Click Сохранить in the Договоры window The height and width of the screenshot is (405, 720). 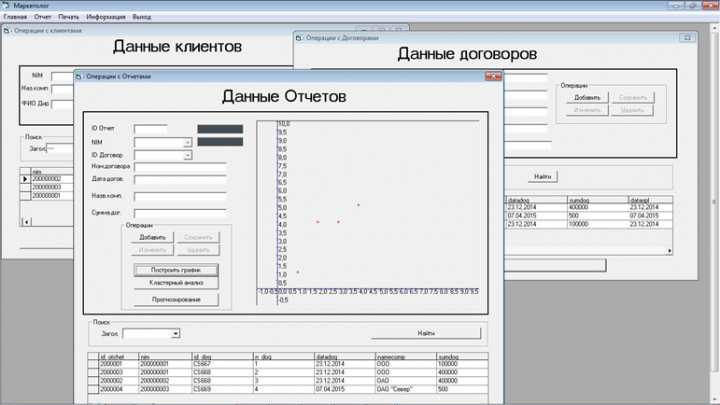(632, 97)
